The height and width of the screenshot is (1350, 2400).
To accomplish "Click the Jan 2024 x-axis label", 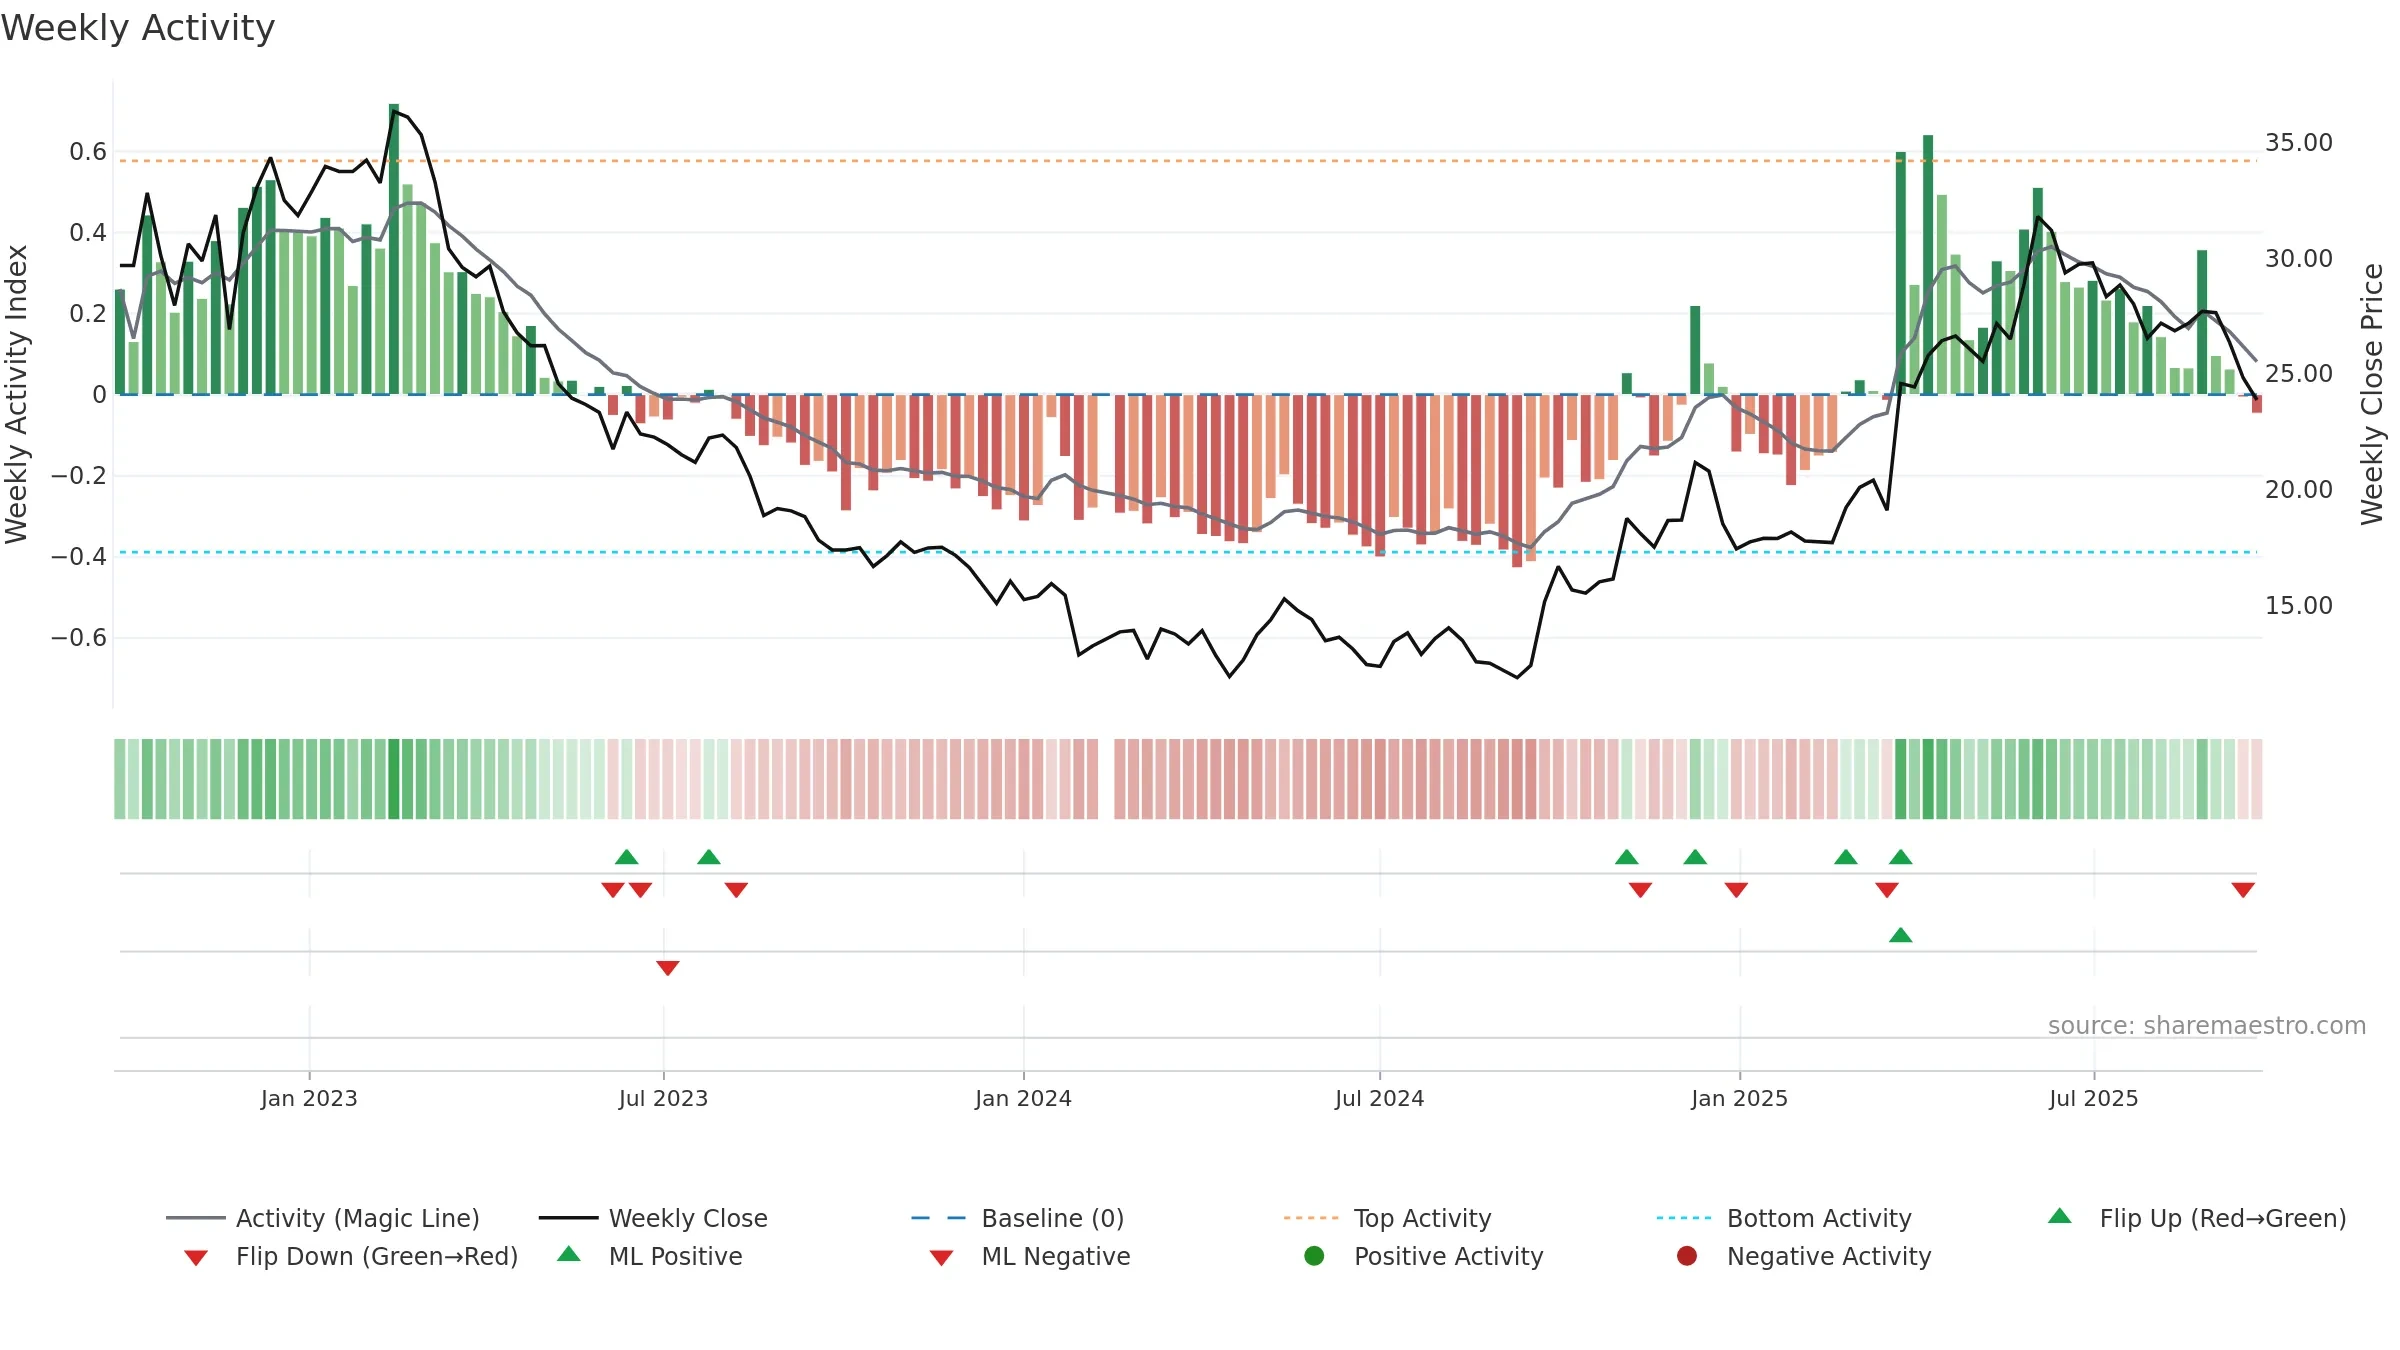I will (1023, 1098).
